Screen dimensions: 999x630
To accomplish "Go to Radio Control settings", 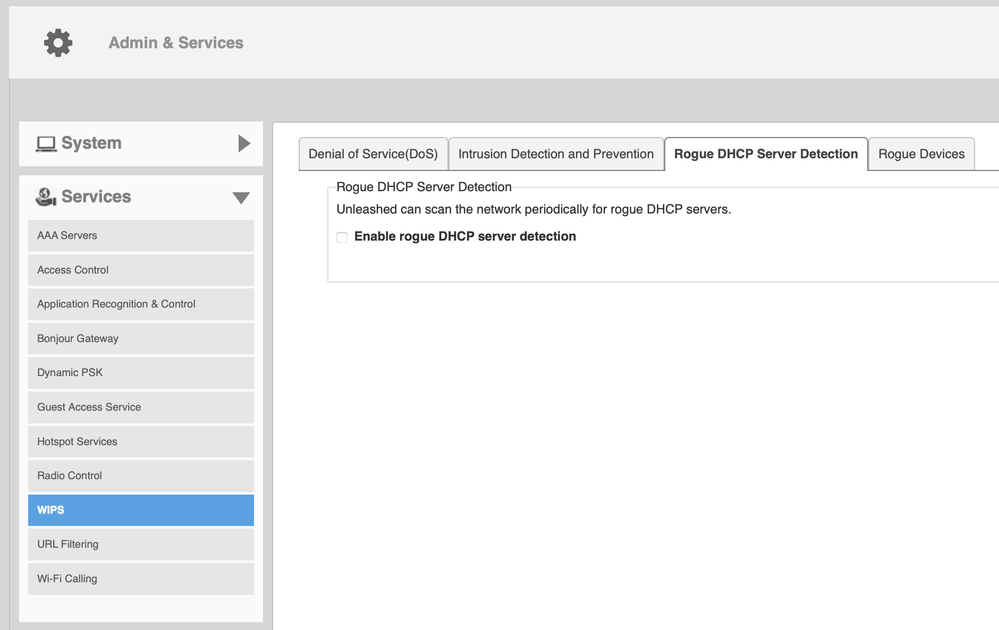I will pos(141,476).
